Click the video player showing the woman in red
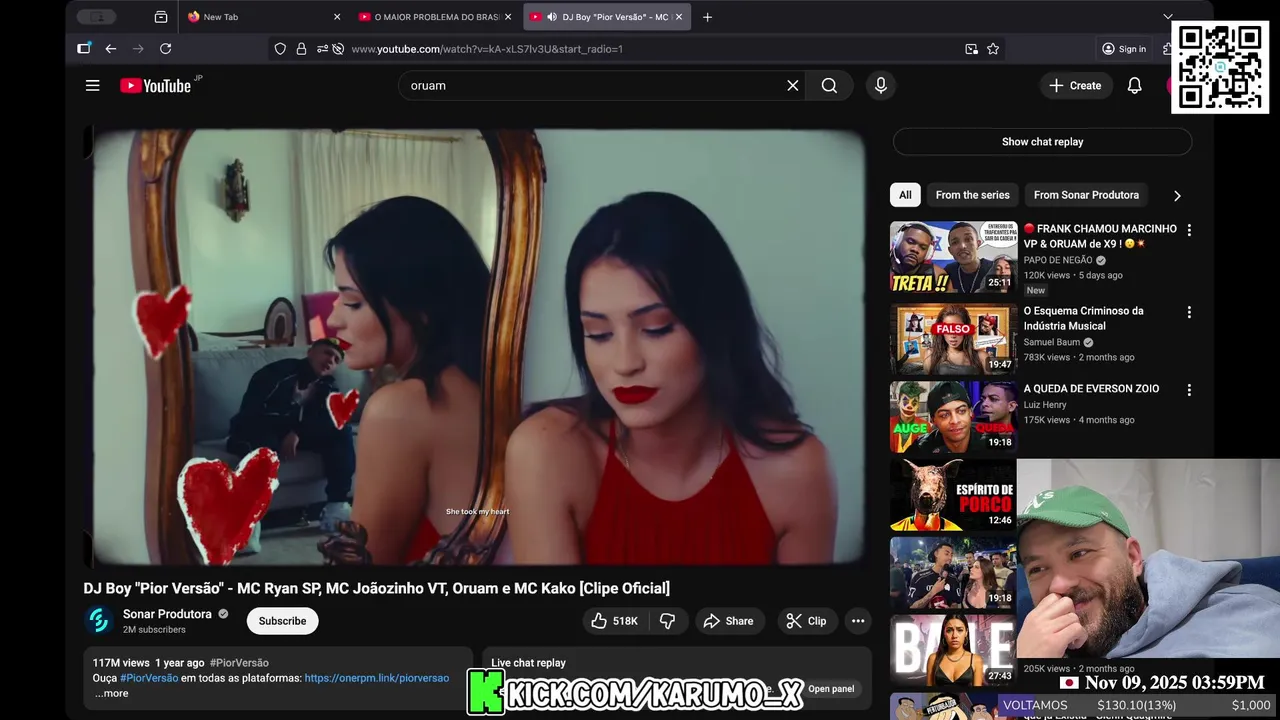1280x720 pixels. [478, 347]
